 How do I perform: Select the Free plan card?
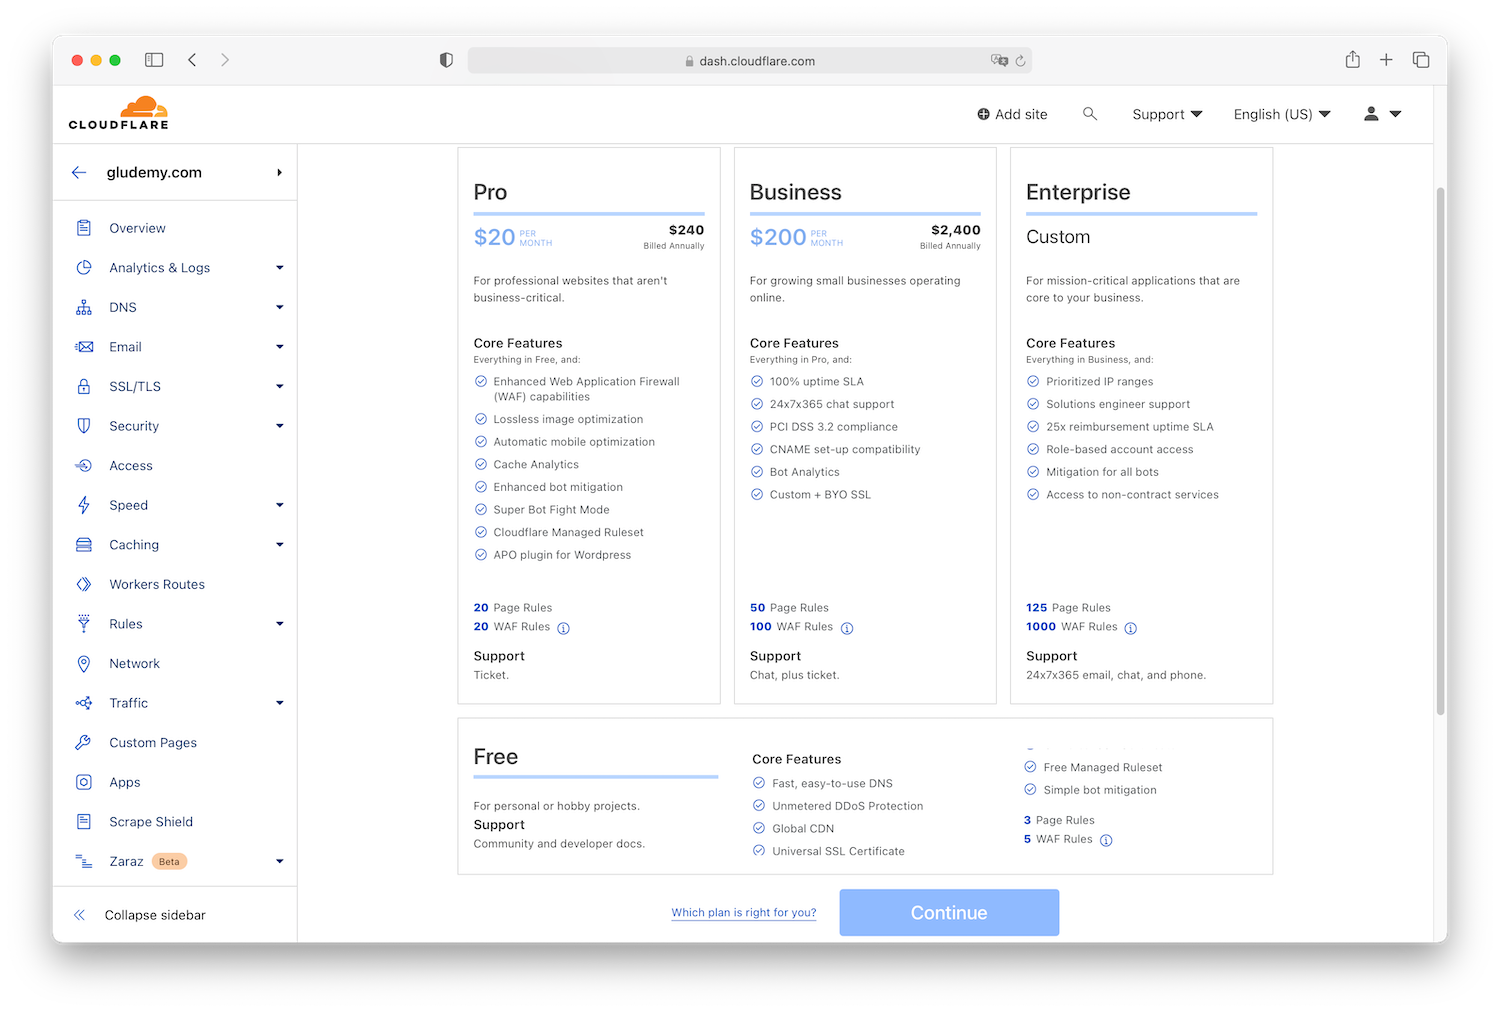coord(865,796)
